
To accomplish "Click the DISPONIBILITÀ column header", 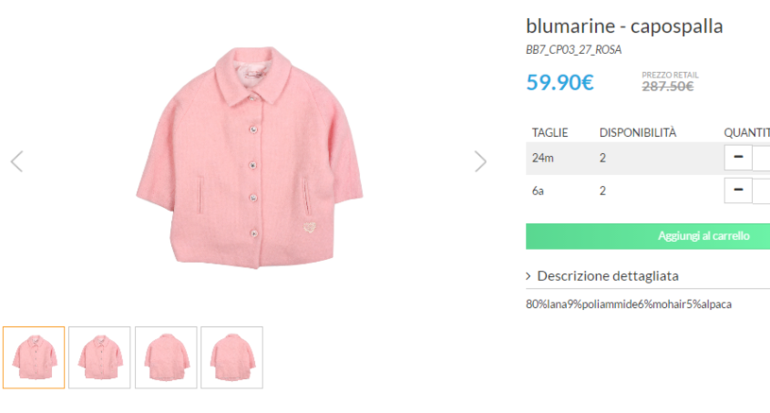I will [x=638, y=132].
